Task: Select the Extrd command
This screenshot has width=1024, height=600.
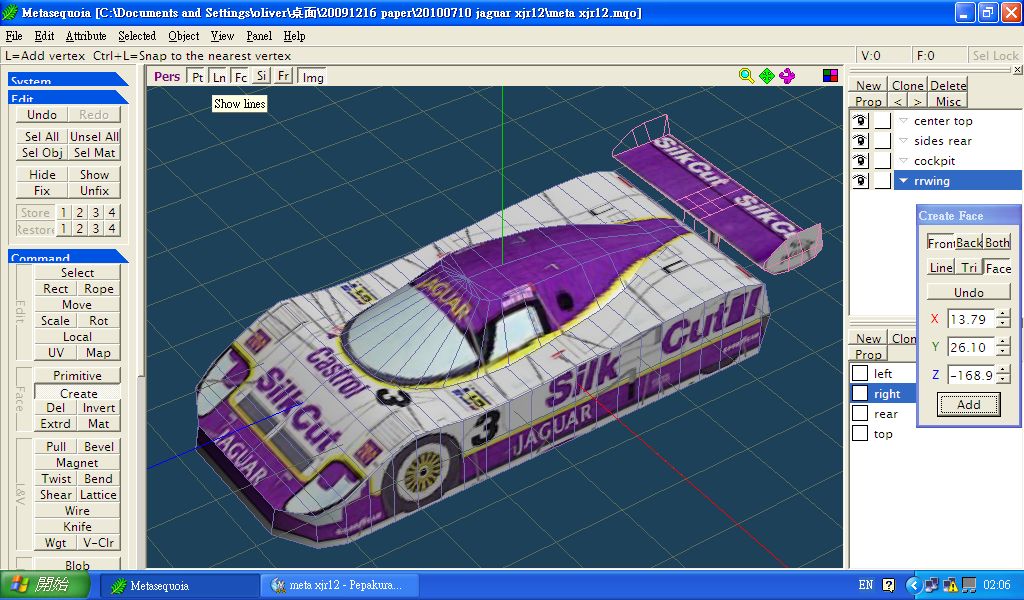Action: (56, 424)
